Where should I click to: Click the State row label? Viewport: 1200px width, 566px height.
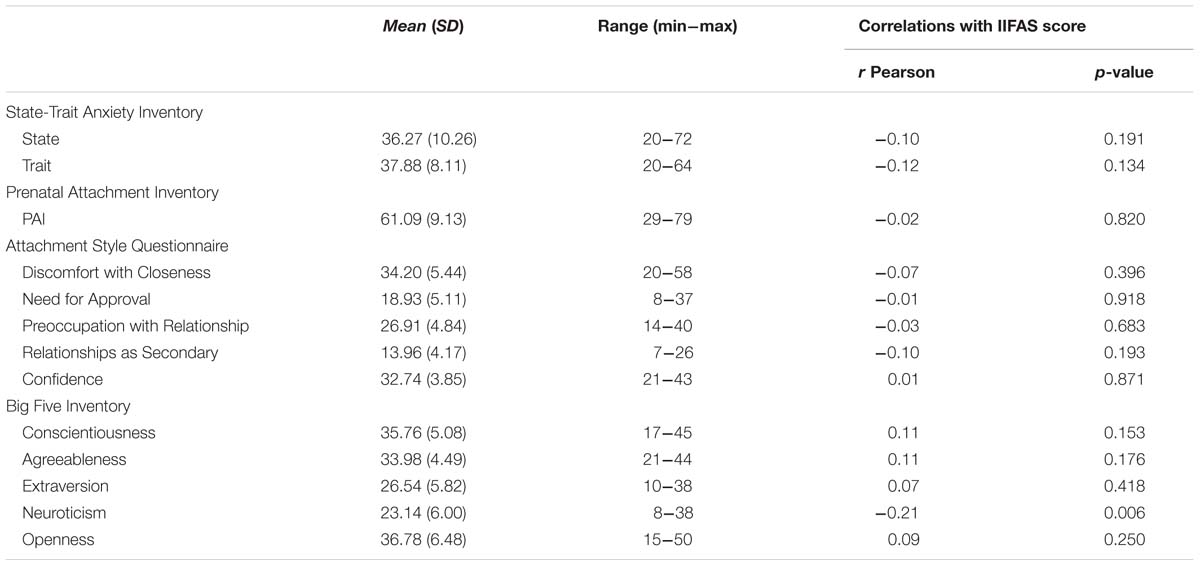[x=41, y=139]
